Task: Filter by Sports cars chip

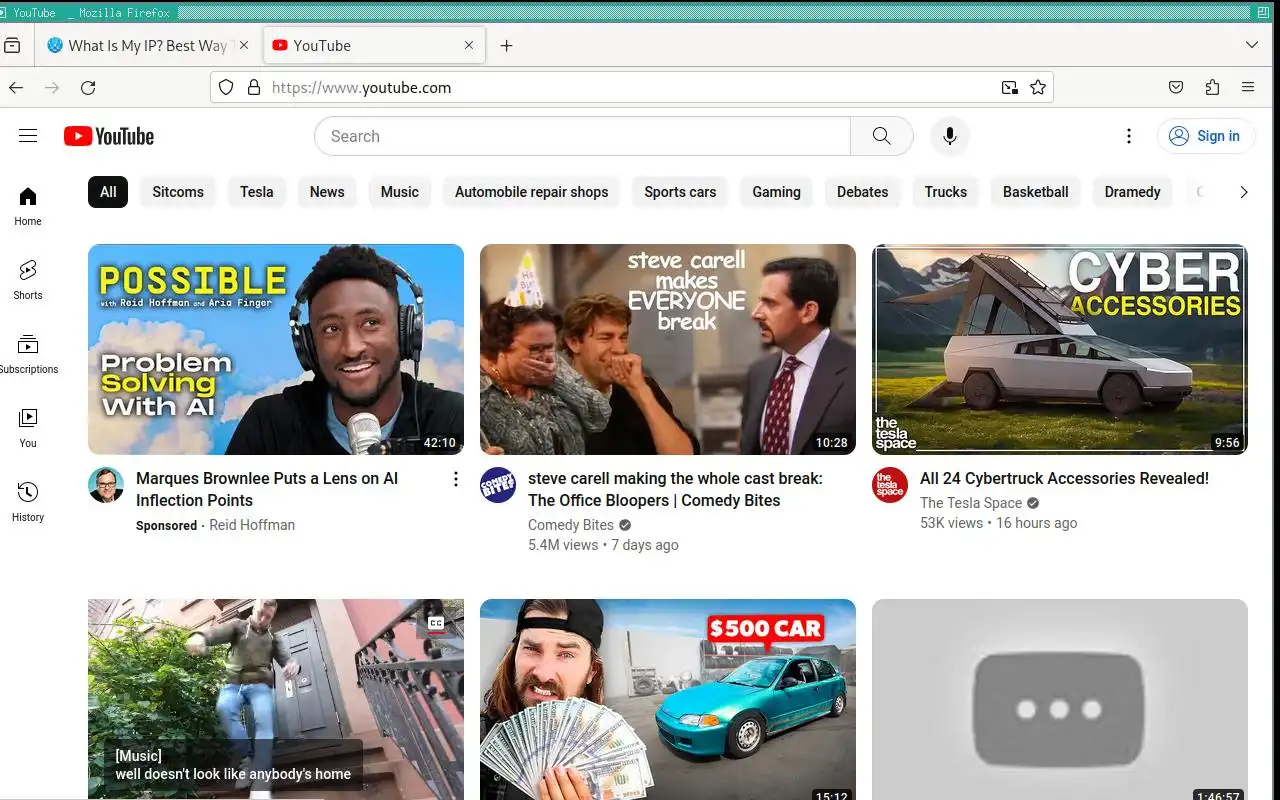Action: tap(680, 192)
